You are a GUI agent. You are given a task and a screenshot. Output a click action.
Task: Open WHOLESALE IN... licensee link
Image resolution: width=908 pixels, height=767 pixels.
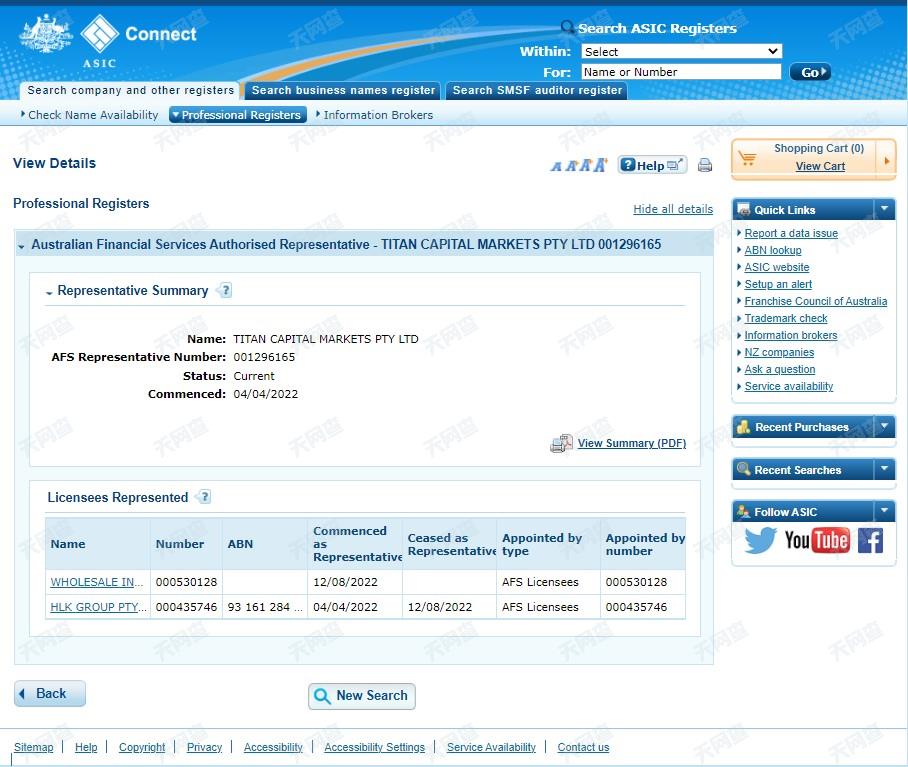coord(97,582)
